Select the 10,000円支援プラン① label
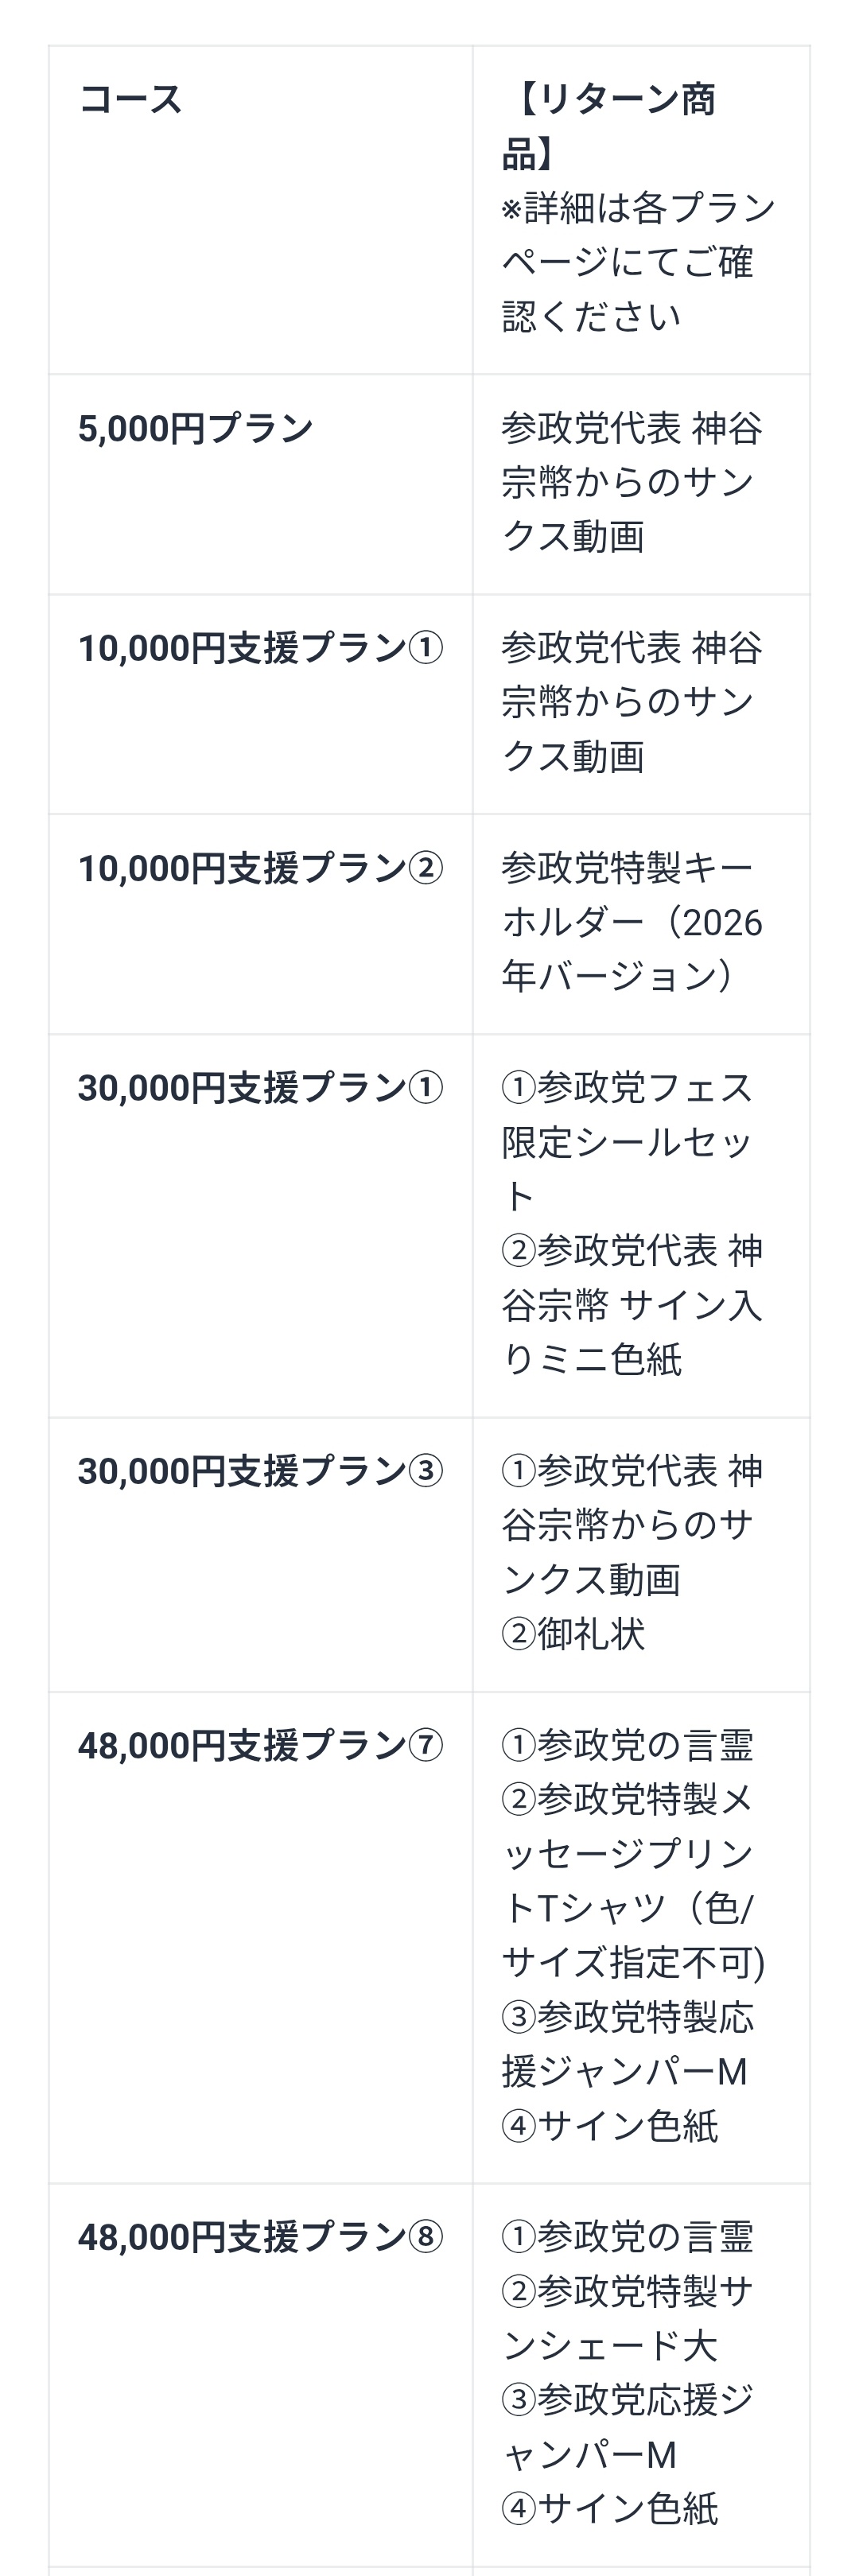The height and width of the screenshot is (2576, 859). click(x=260, y=648)
